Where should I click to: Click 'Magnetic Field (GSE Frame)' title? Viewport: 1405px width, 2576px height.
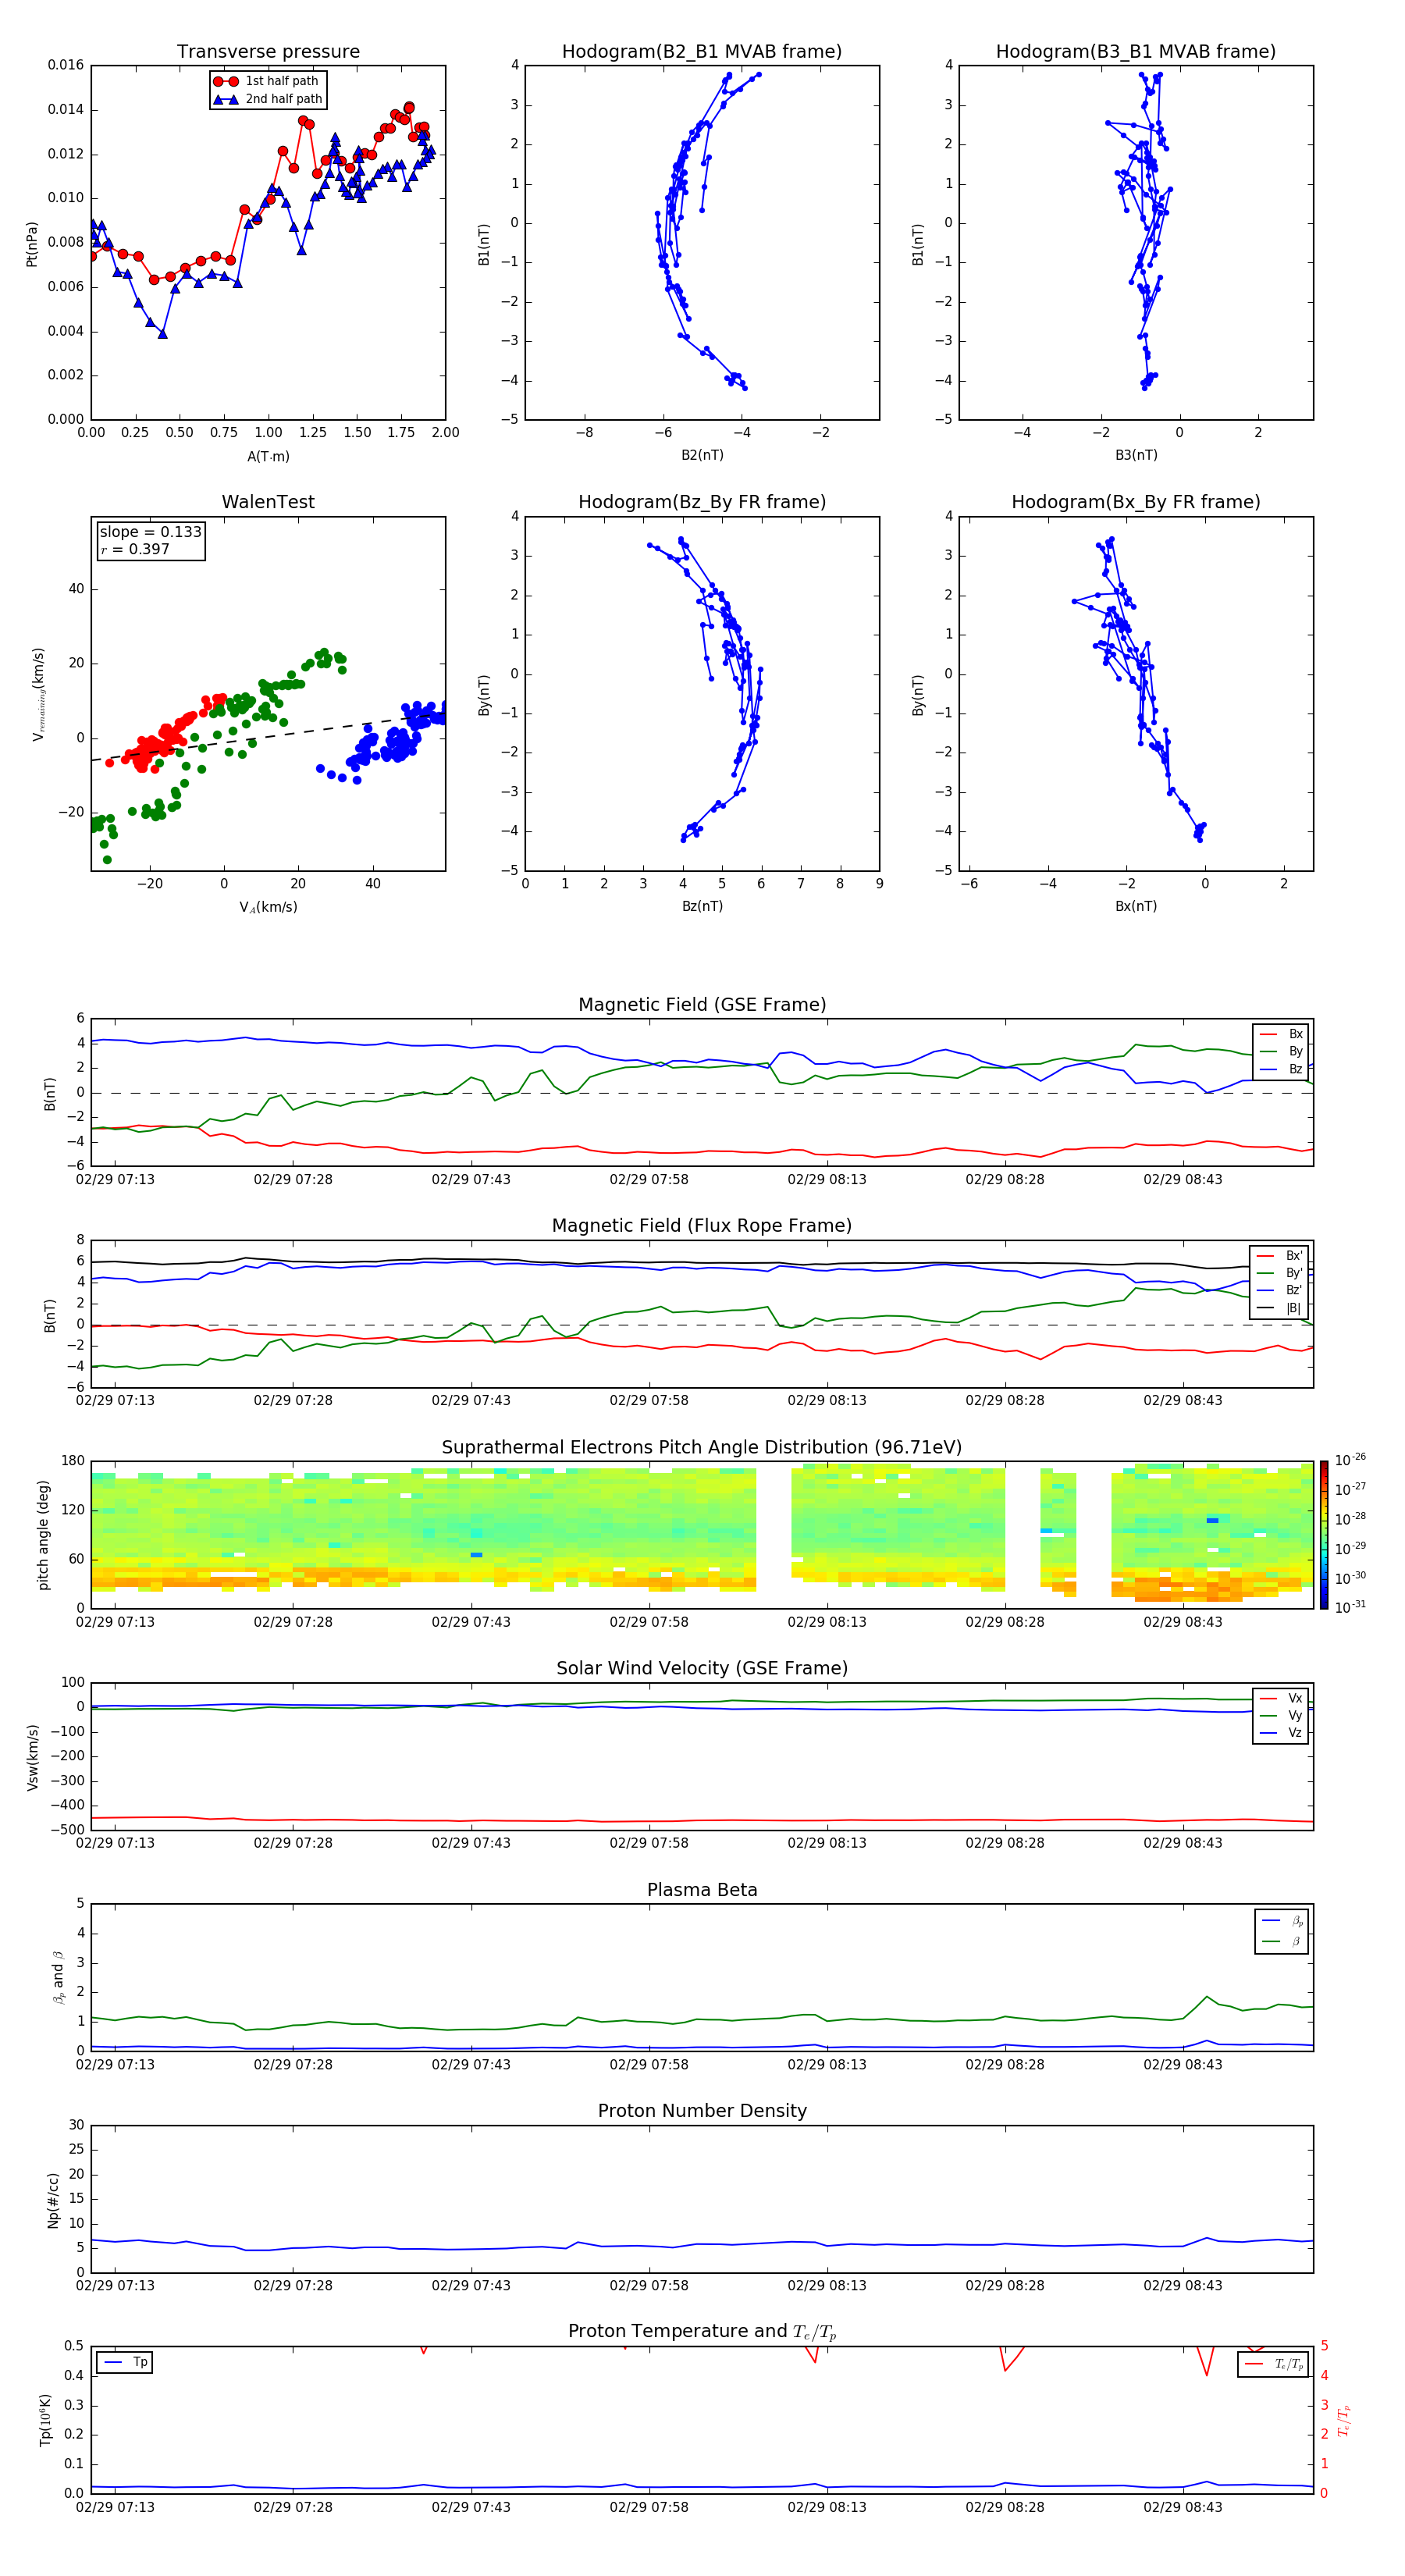702,1005
